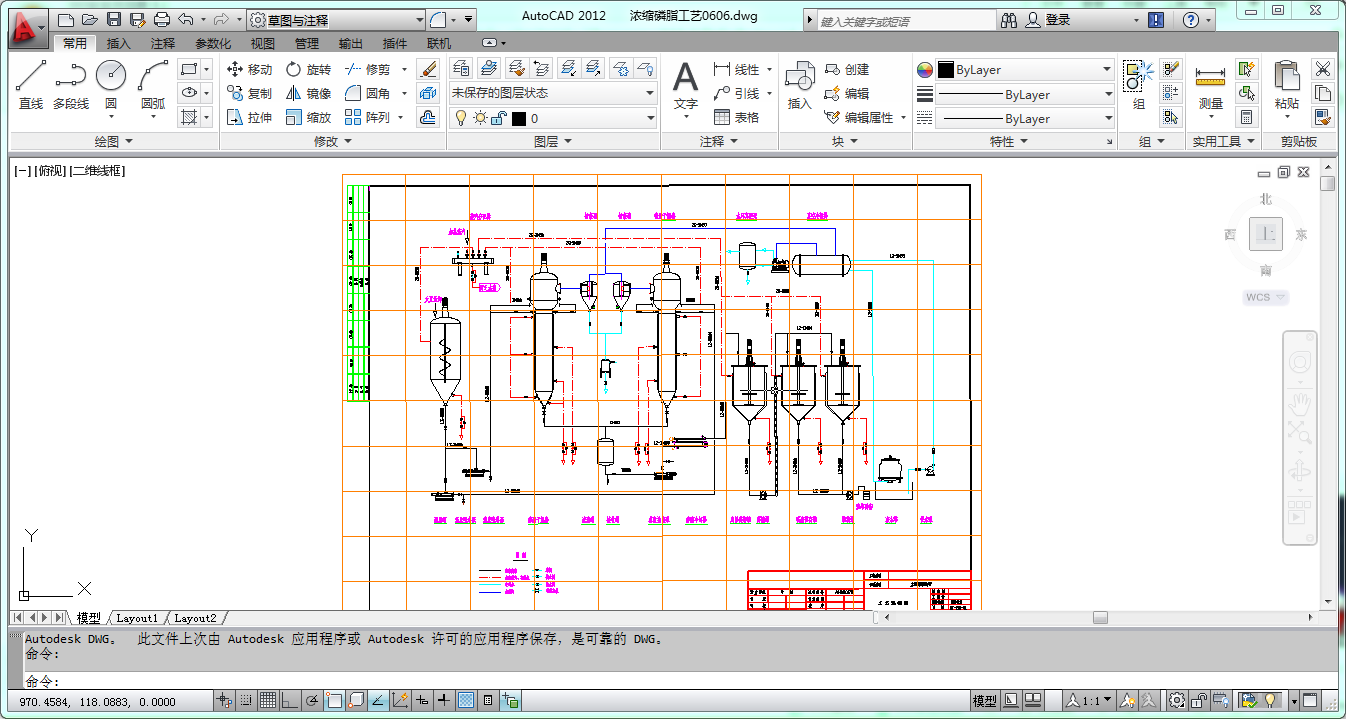The height and width of the screenshot is (719, 1346).
Task: Switch to the 插入 ribbon tab
Action: 118,43
